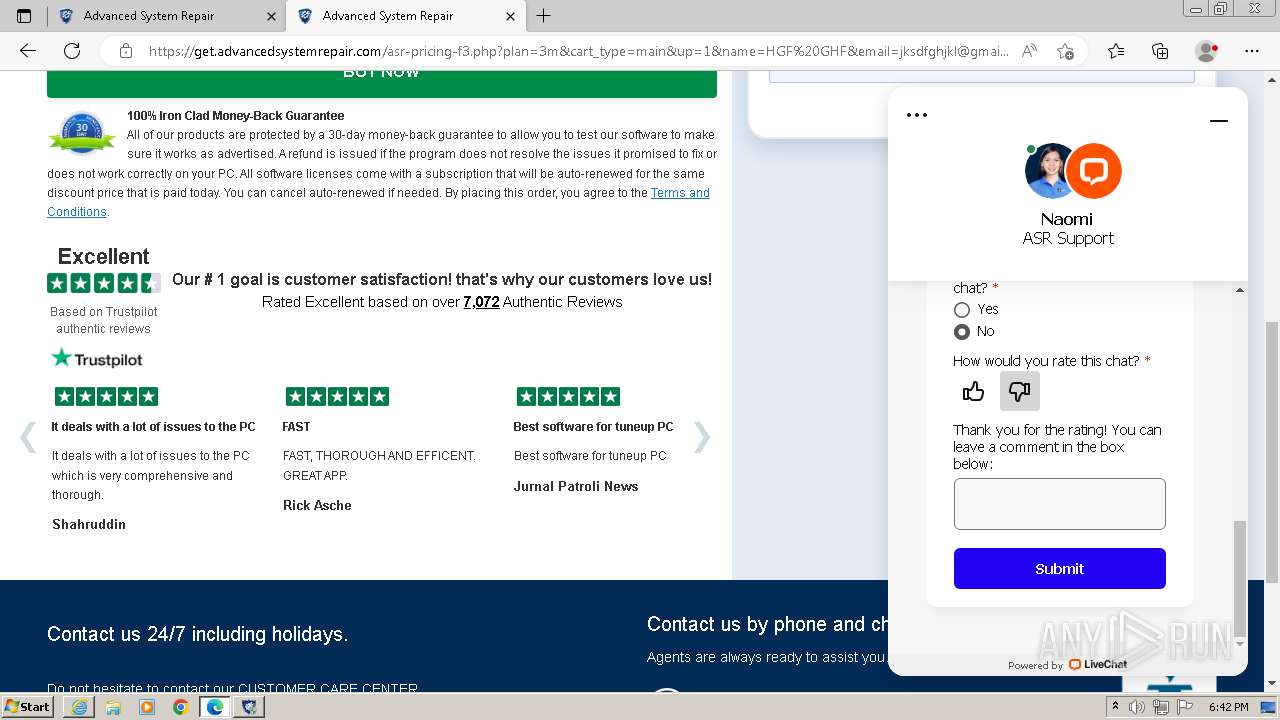Open review 'Best software for tuneup PC'
Viewport: 1280px width, 720px height.
[593, 427]
